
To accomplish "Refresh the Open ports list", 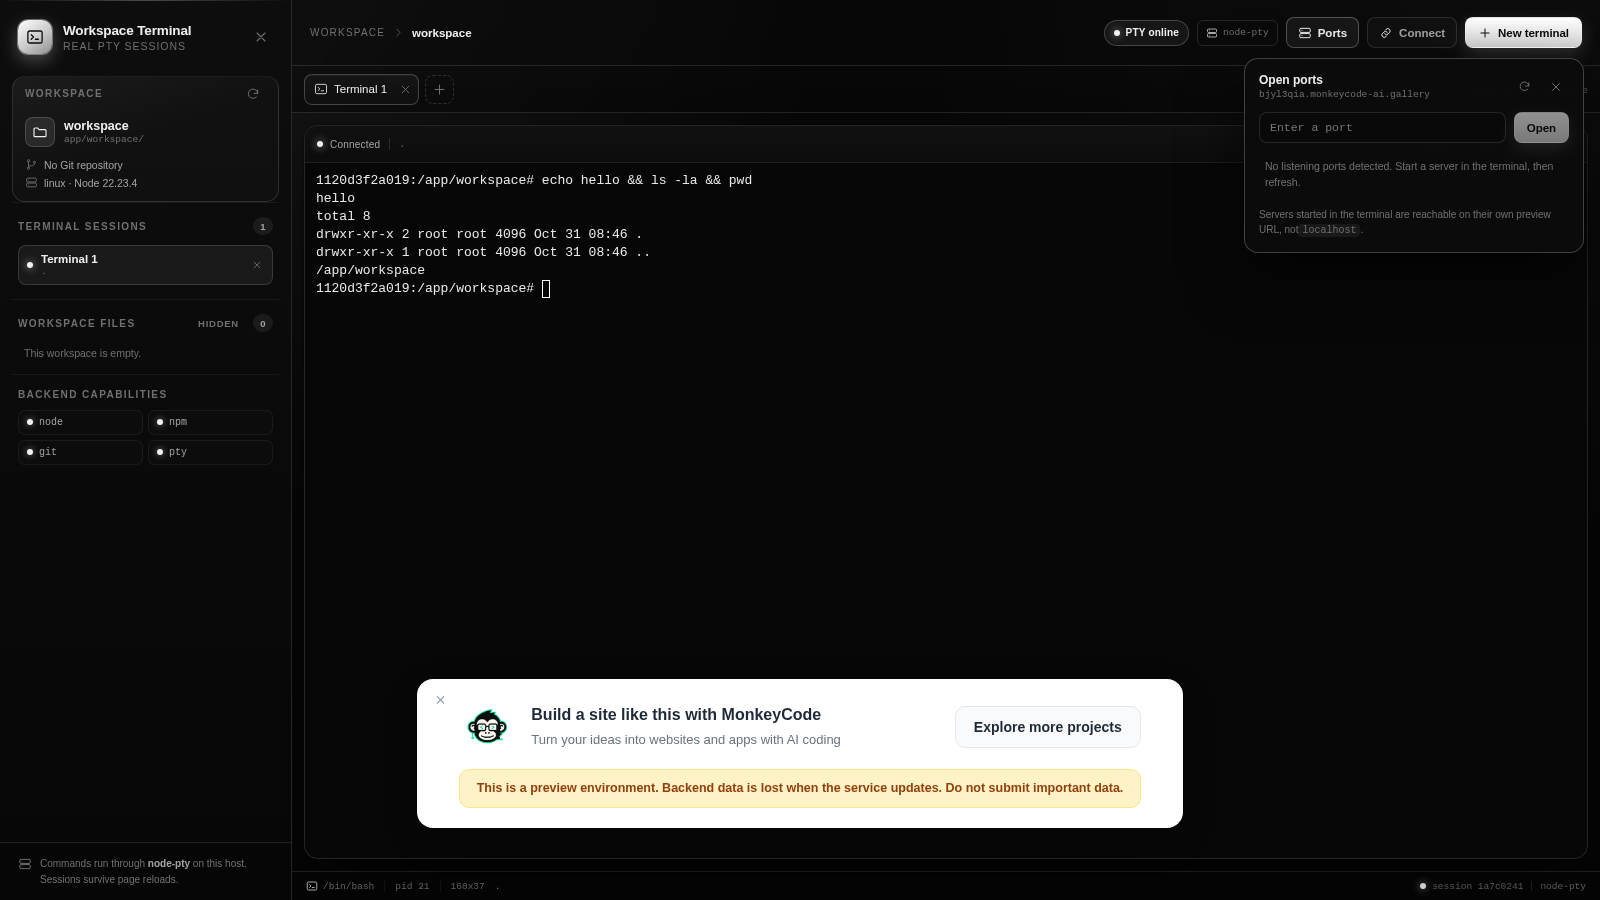I will [1524, 87].
